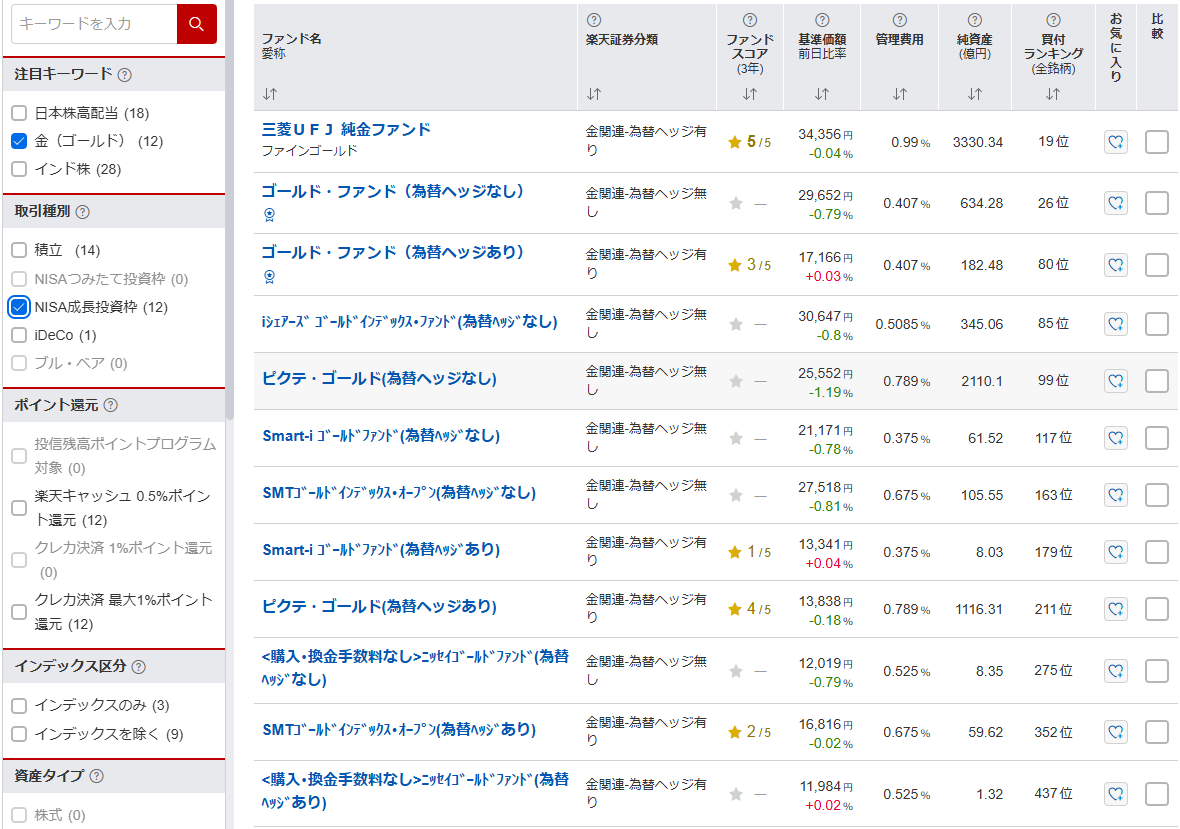1180x829 pixels.
Task: Favorite heart for SMTゴールドインデックス(為替ヘッジなし)
Action: pos(1116,495)
